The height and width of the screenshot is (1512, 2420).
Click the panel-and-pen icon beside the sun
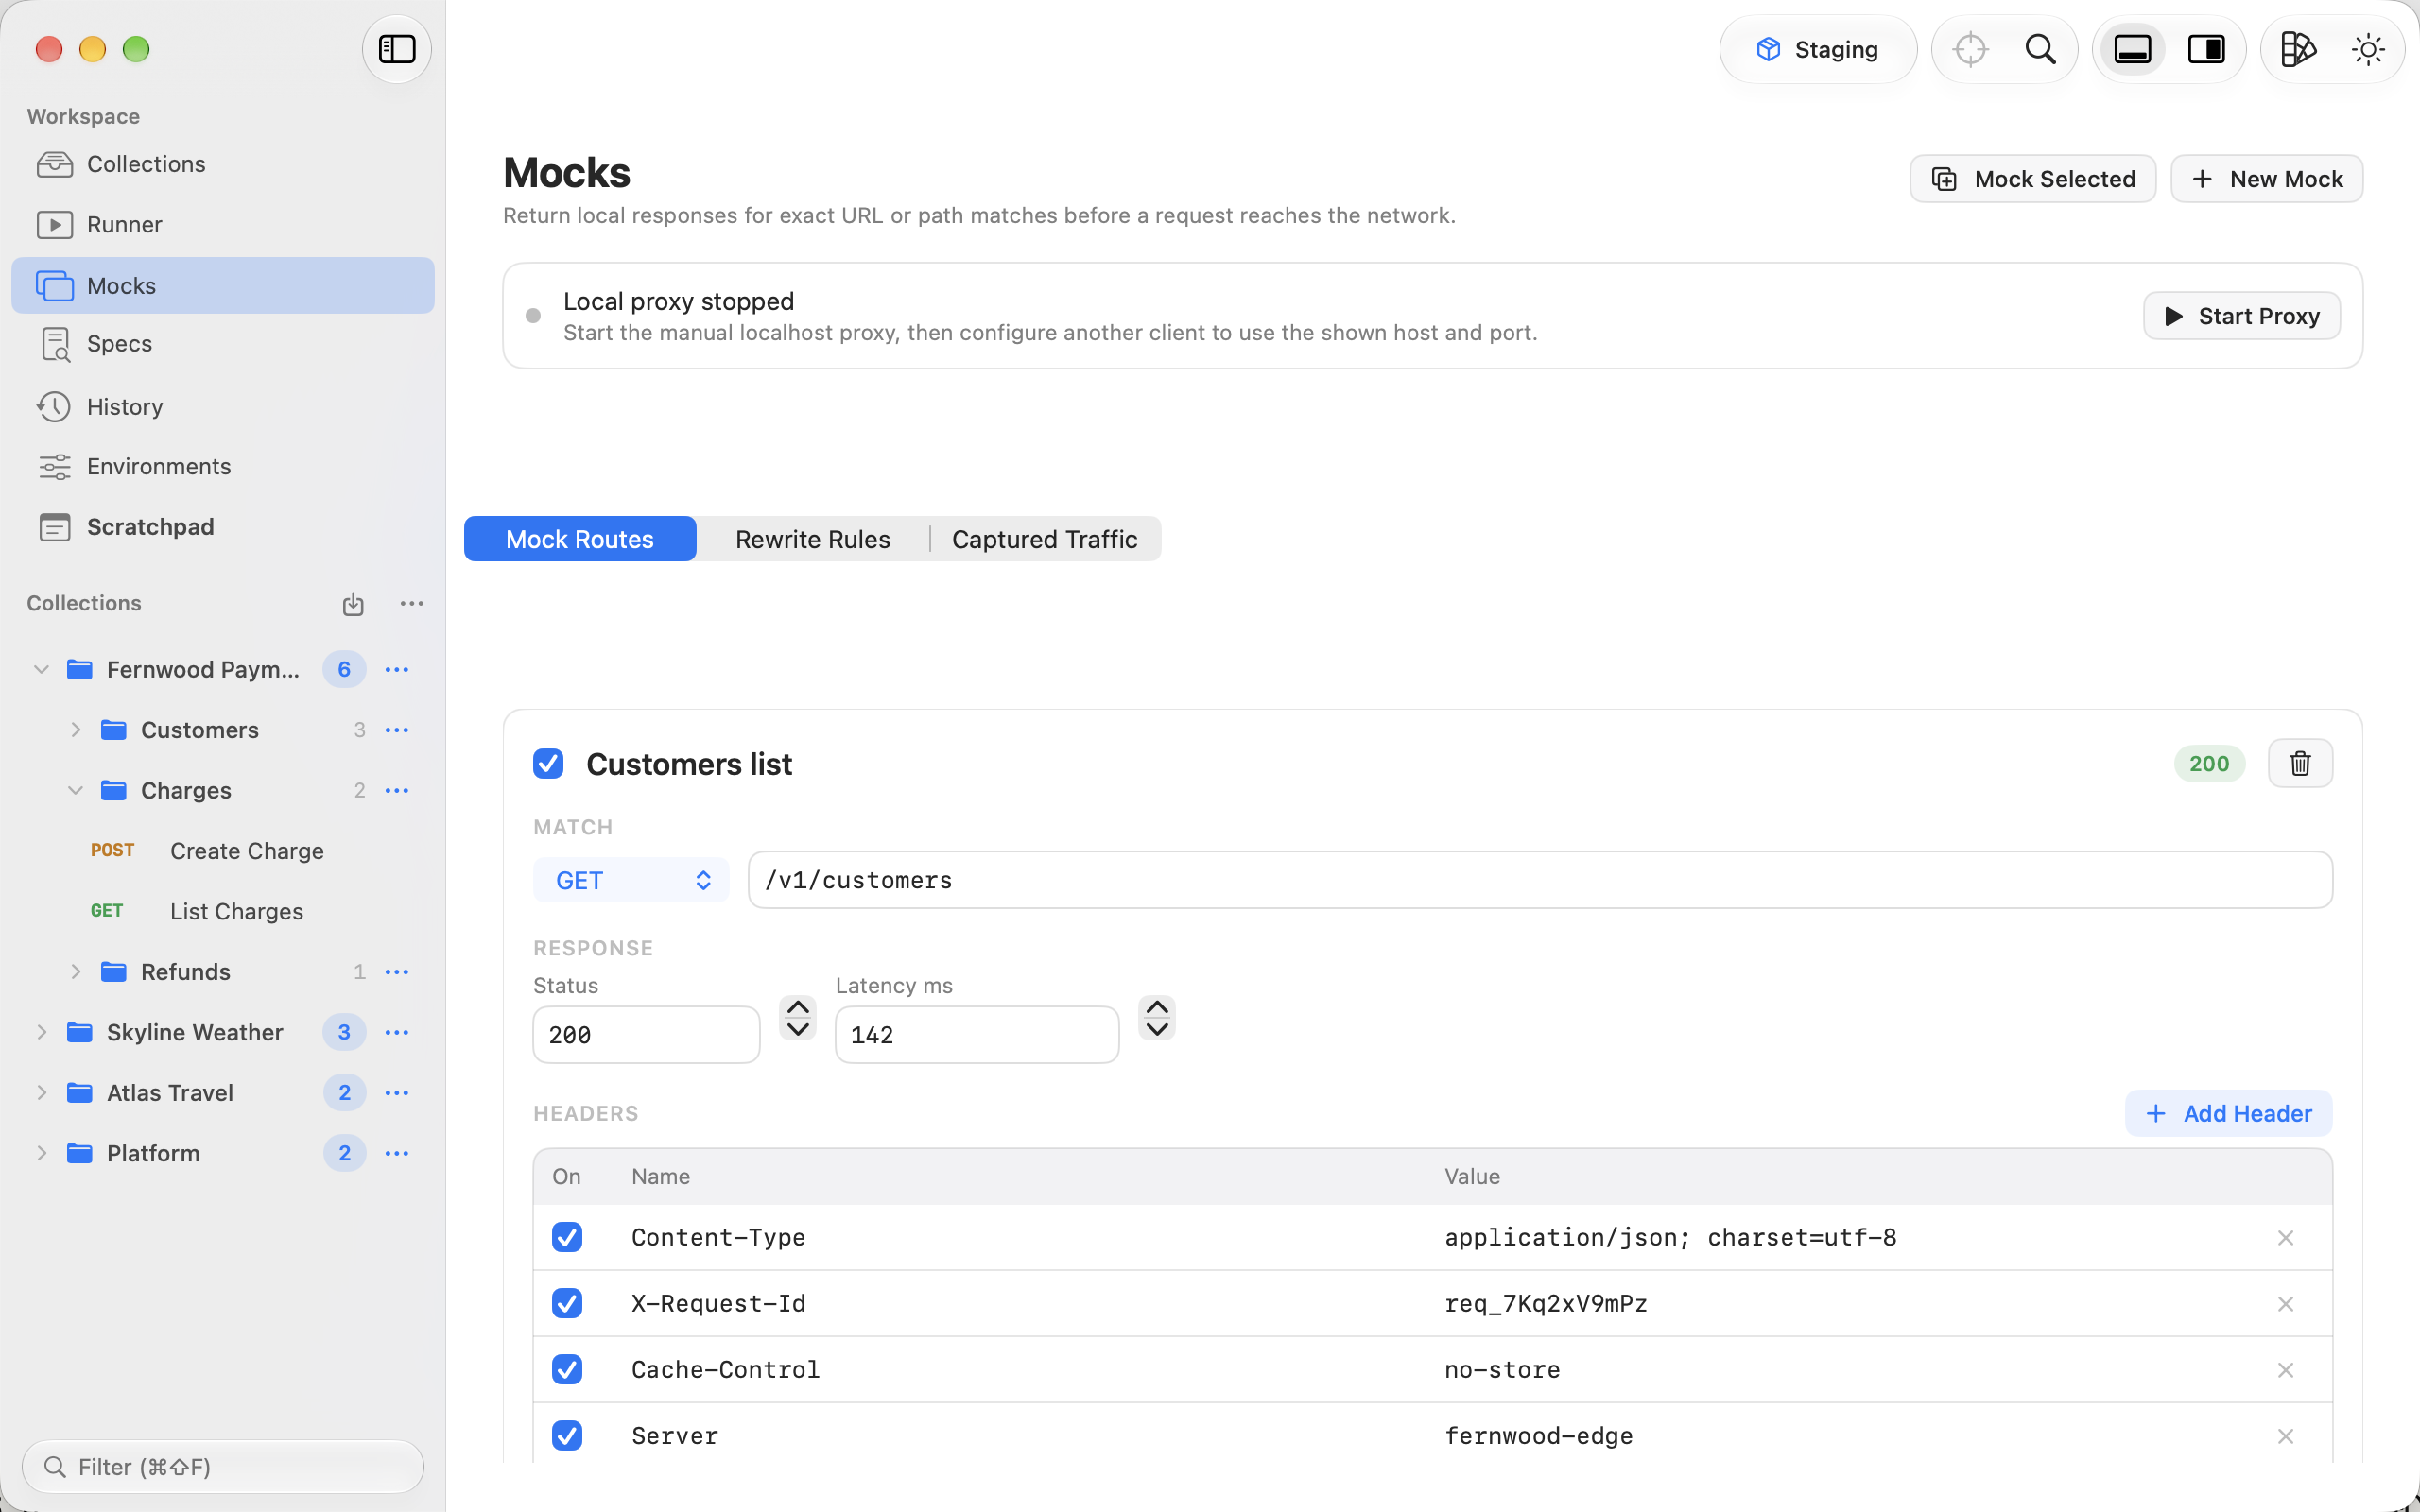click(x=2297, y=49)
